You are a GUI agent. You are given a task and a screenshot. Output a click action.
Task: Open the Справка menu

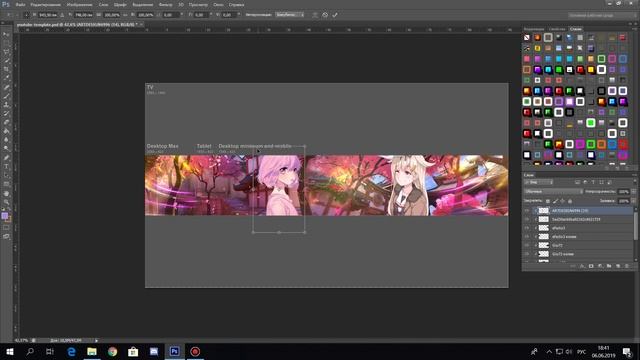(236, 4)
